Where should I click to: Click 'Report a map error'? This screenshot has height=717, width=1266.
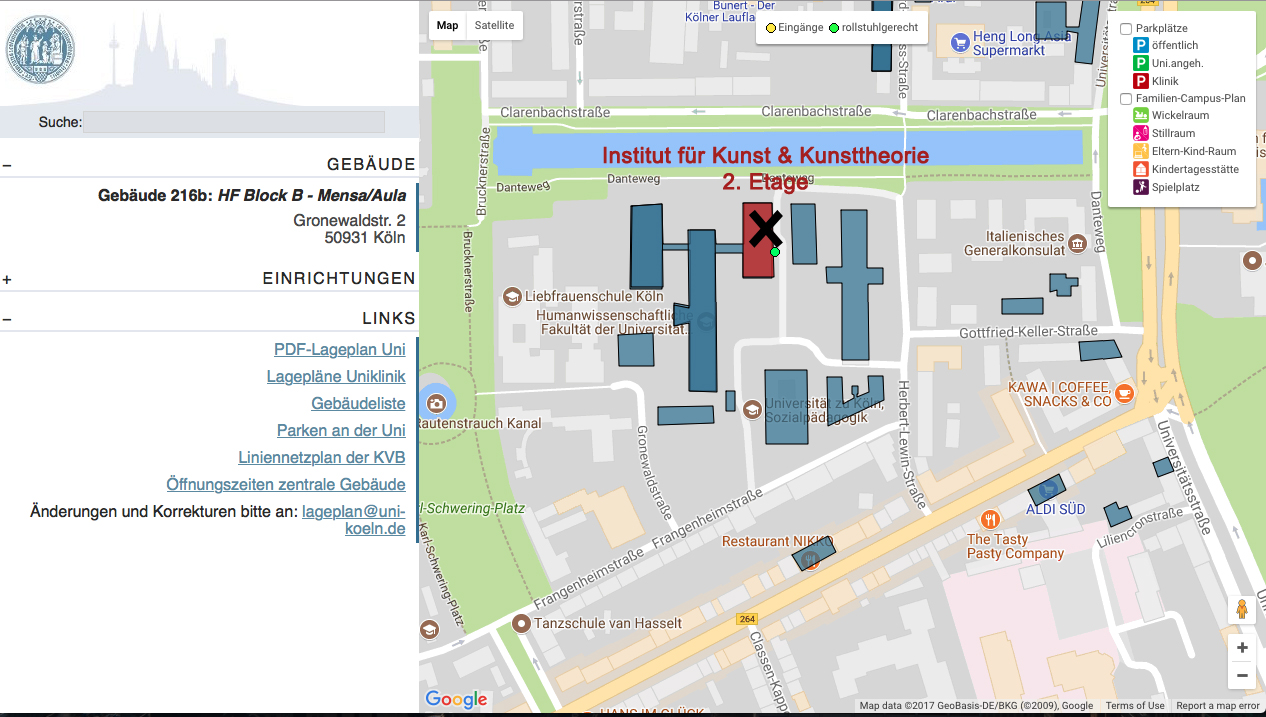coord(1218,706)
